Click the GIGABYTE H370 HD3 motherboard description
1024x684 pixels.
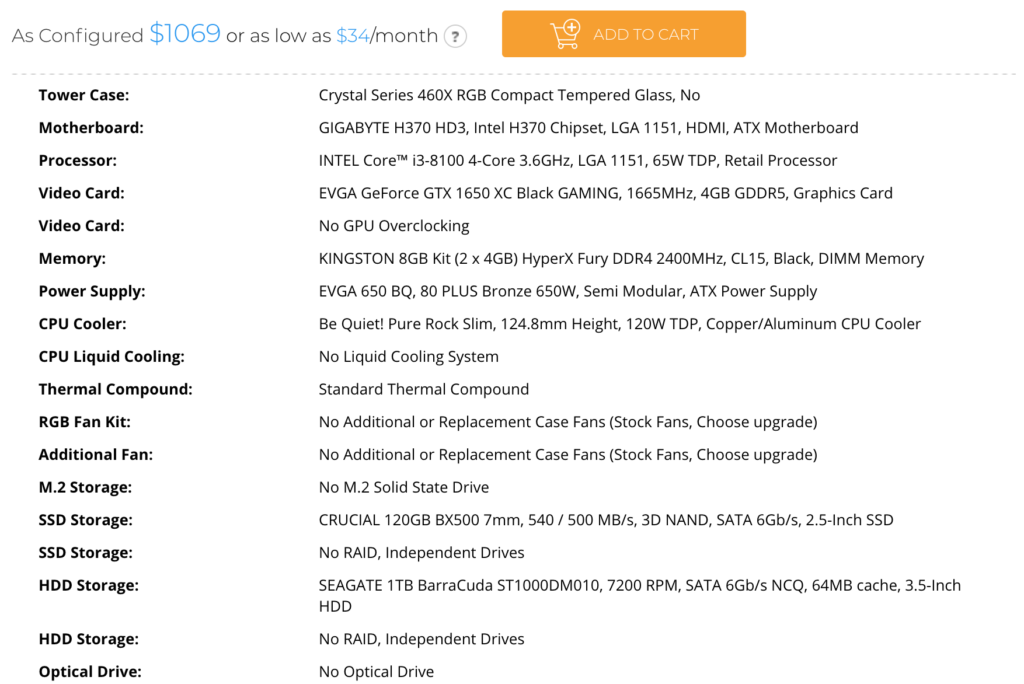[x=588, y=128]
